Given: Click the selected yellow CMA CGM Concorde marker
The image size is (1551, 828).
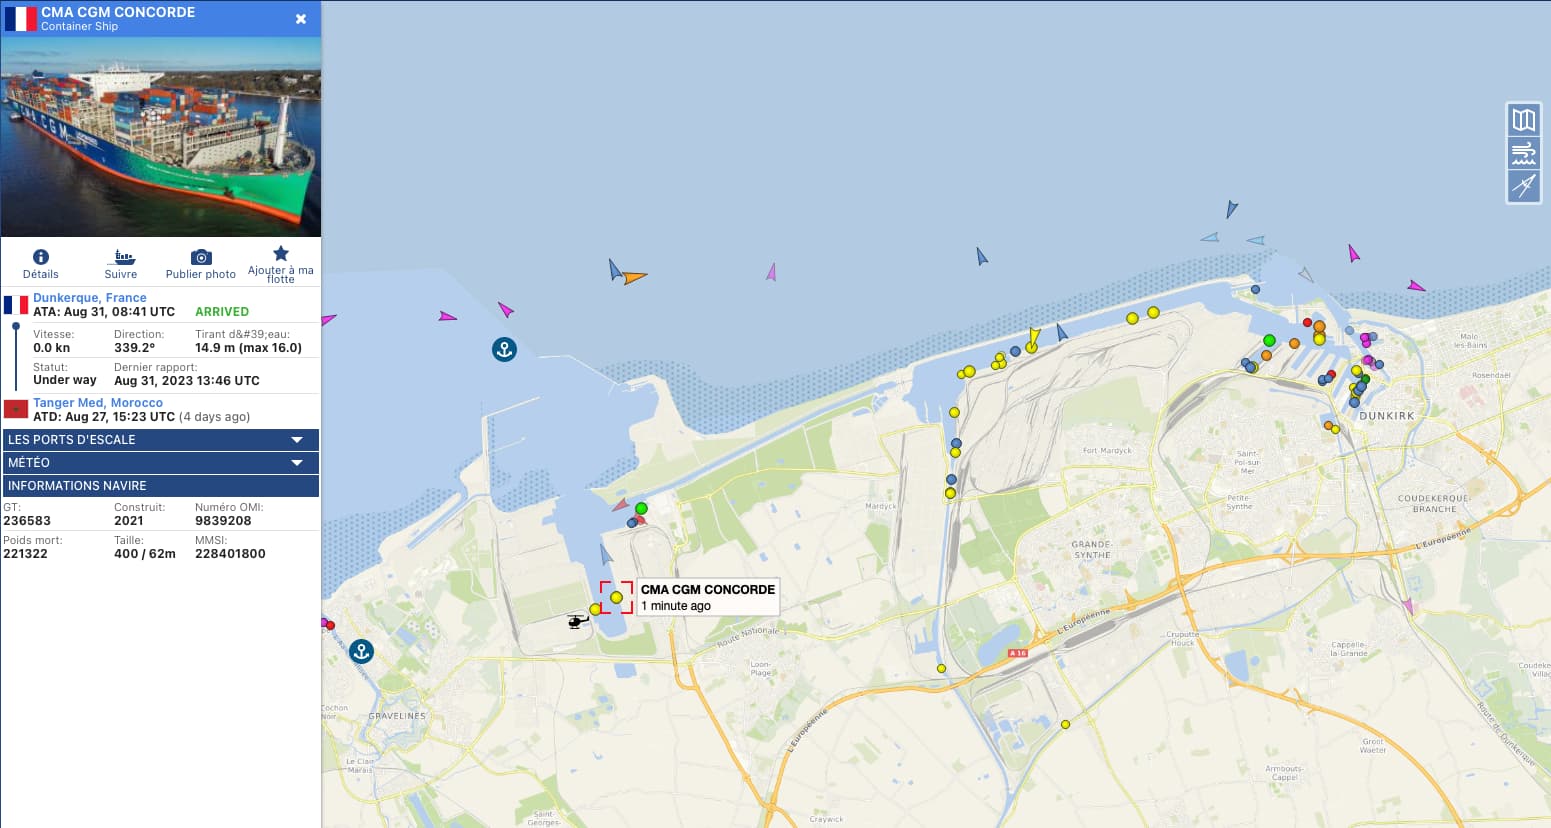Looking at the screenshot, I should [x=616, y=597].
